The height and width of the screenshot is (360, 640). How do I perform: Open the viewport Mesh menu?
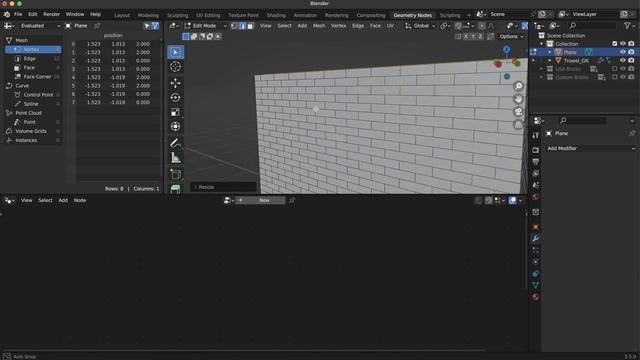[x=319, y=26]
